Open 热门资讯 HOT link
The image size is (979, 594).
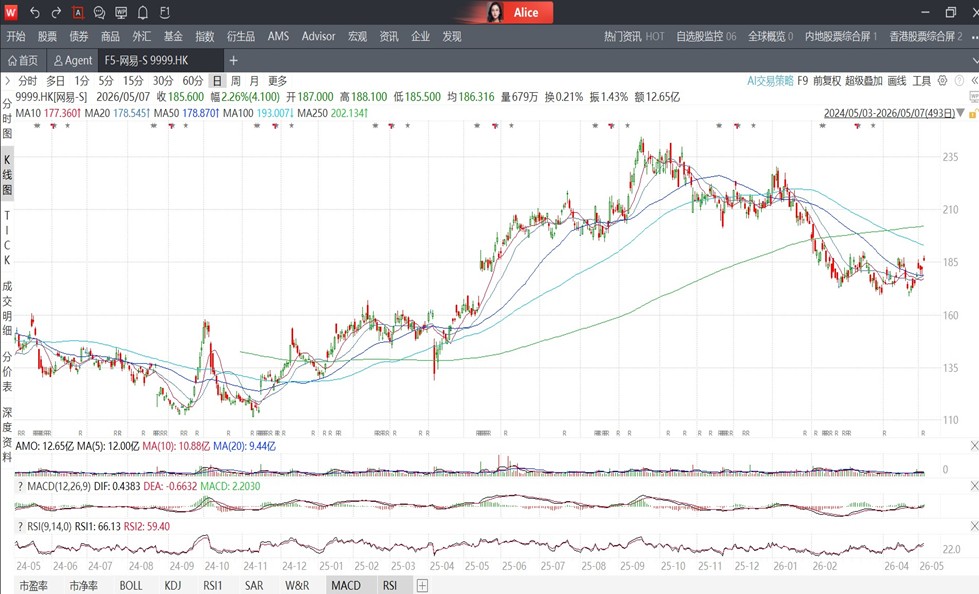634,36
